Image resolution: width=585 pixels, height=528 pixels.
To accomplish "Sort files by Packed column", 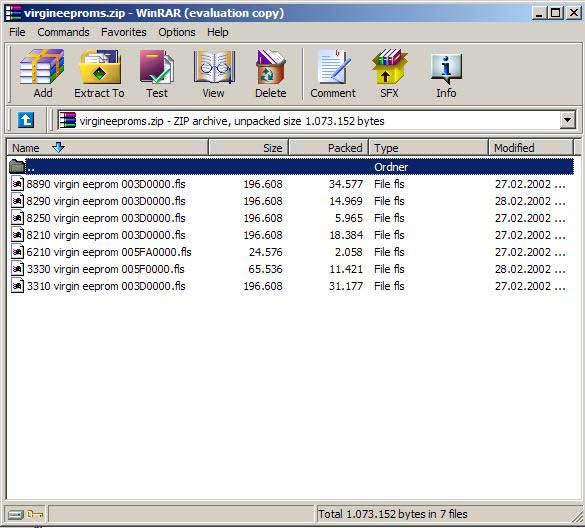I will 329,148.
